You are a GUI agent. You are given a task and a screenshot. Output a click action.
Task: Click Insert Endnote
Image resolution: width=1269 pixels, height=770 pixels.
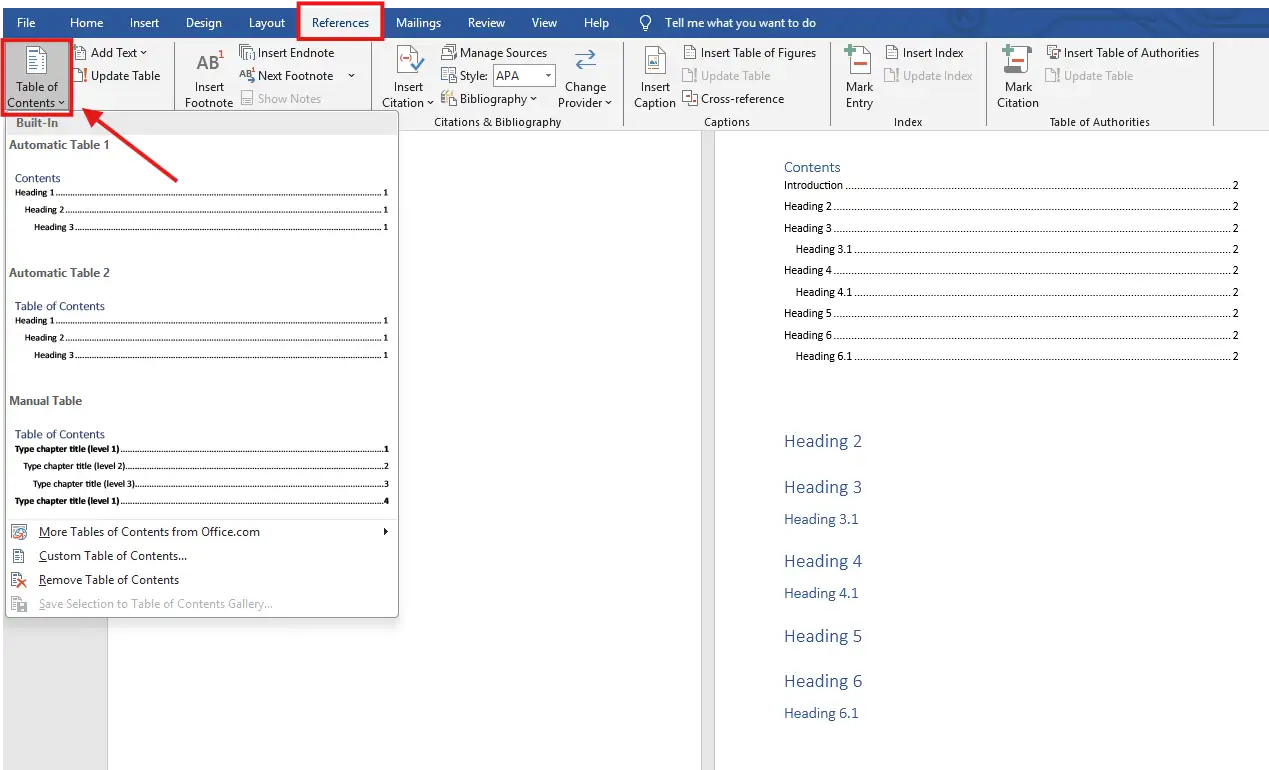pyautogui.click(x=287, y=52)
